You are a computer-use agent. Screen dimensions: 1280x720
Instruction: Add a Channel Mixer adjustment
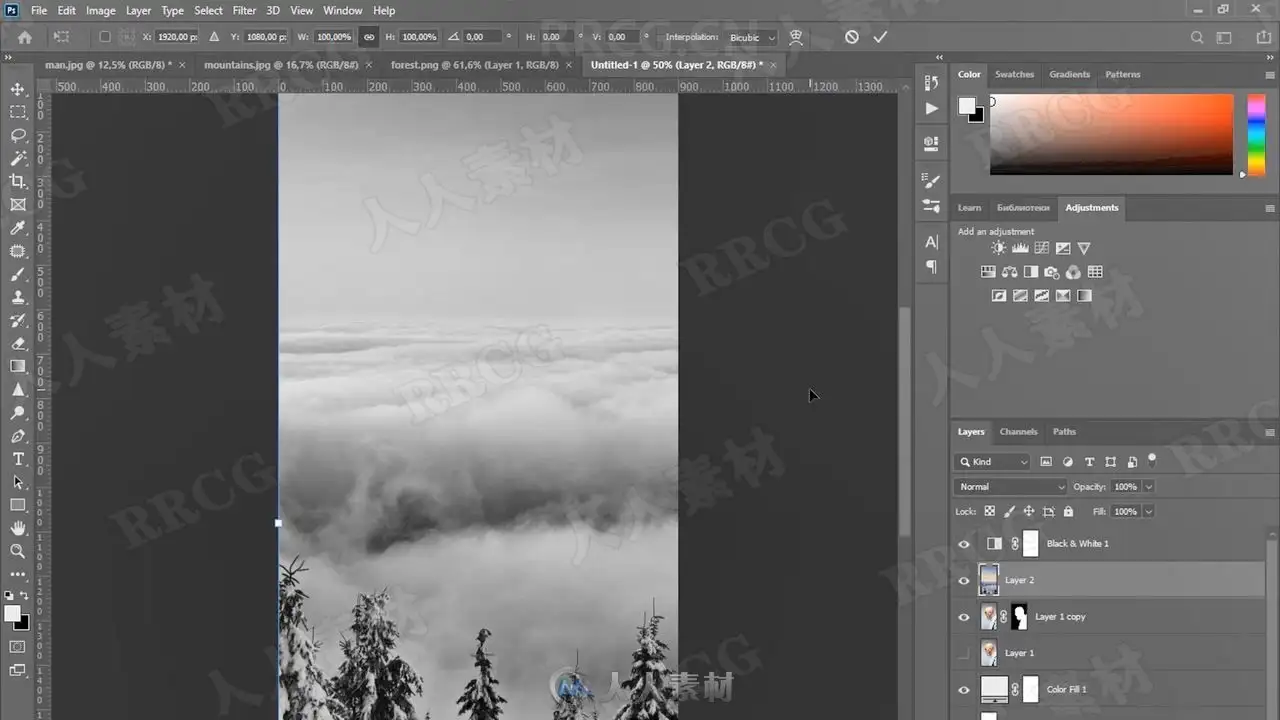[1073, 272]
